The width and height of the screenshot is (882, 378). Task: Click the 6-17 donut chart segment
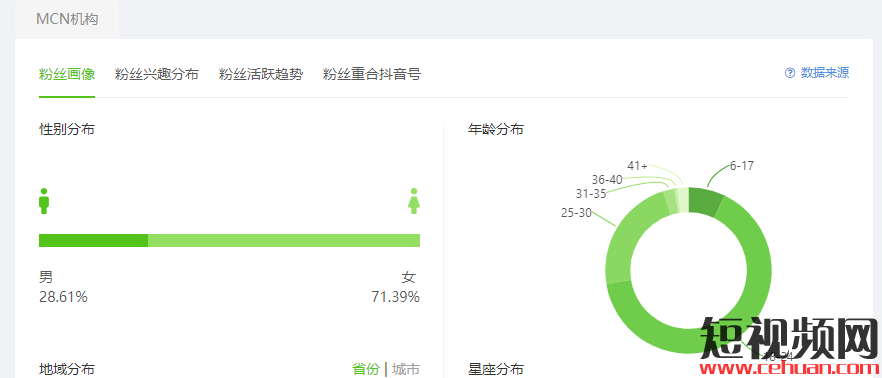point(705,202)
